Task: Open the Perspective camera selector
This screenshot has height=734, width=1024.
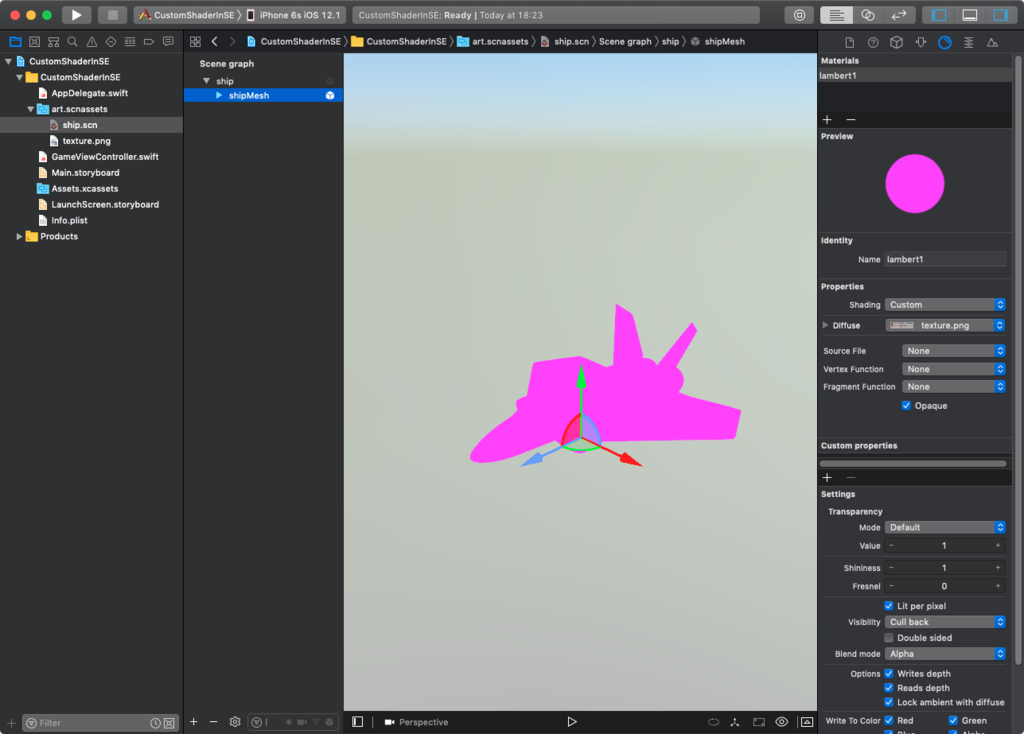Action: [x=417, y=722]
